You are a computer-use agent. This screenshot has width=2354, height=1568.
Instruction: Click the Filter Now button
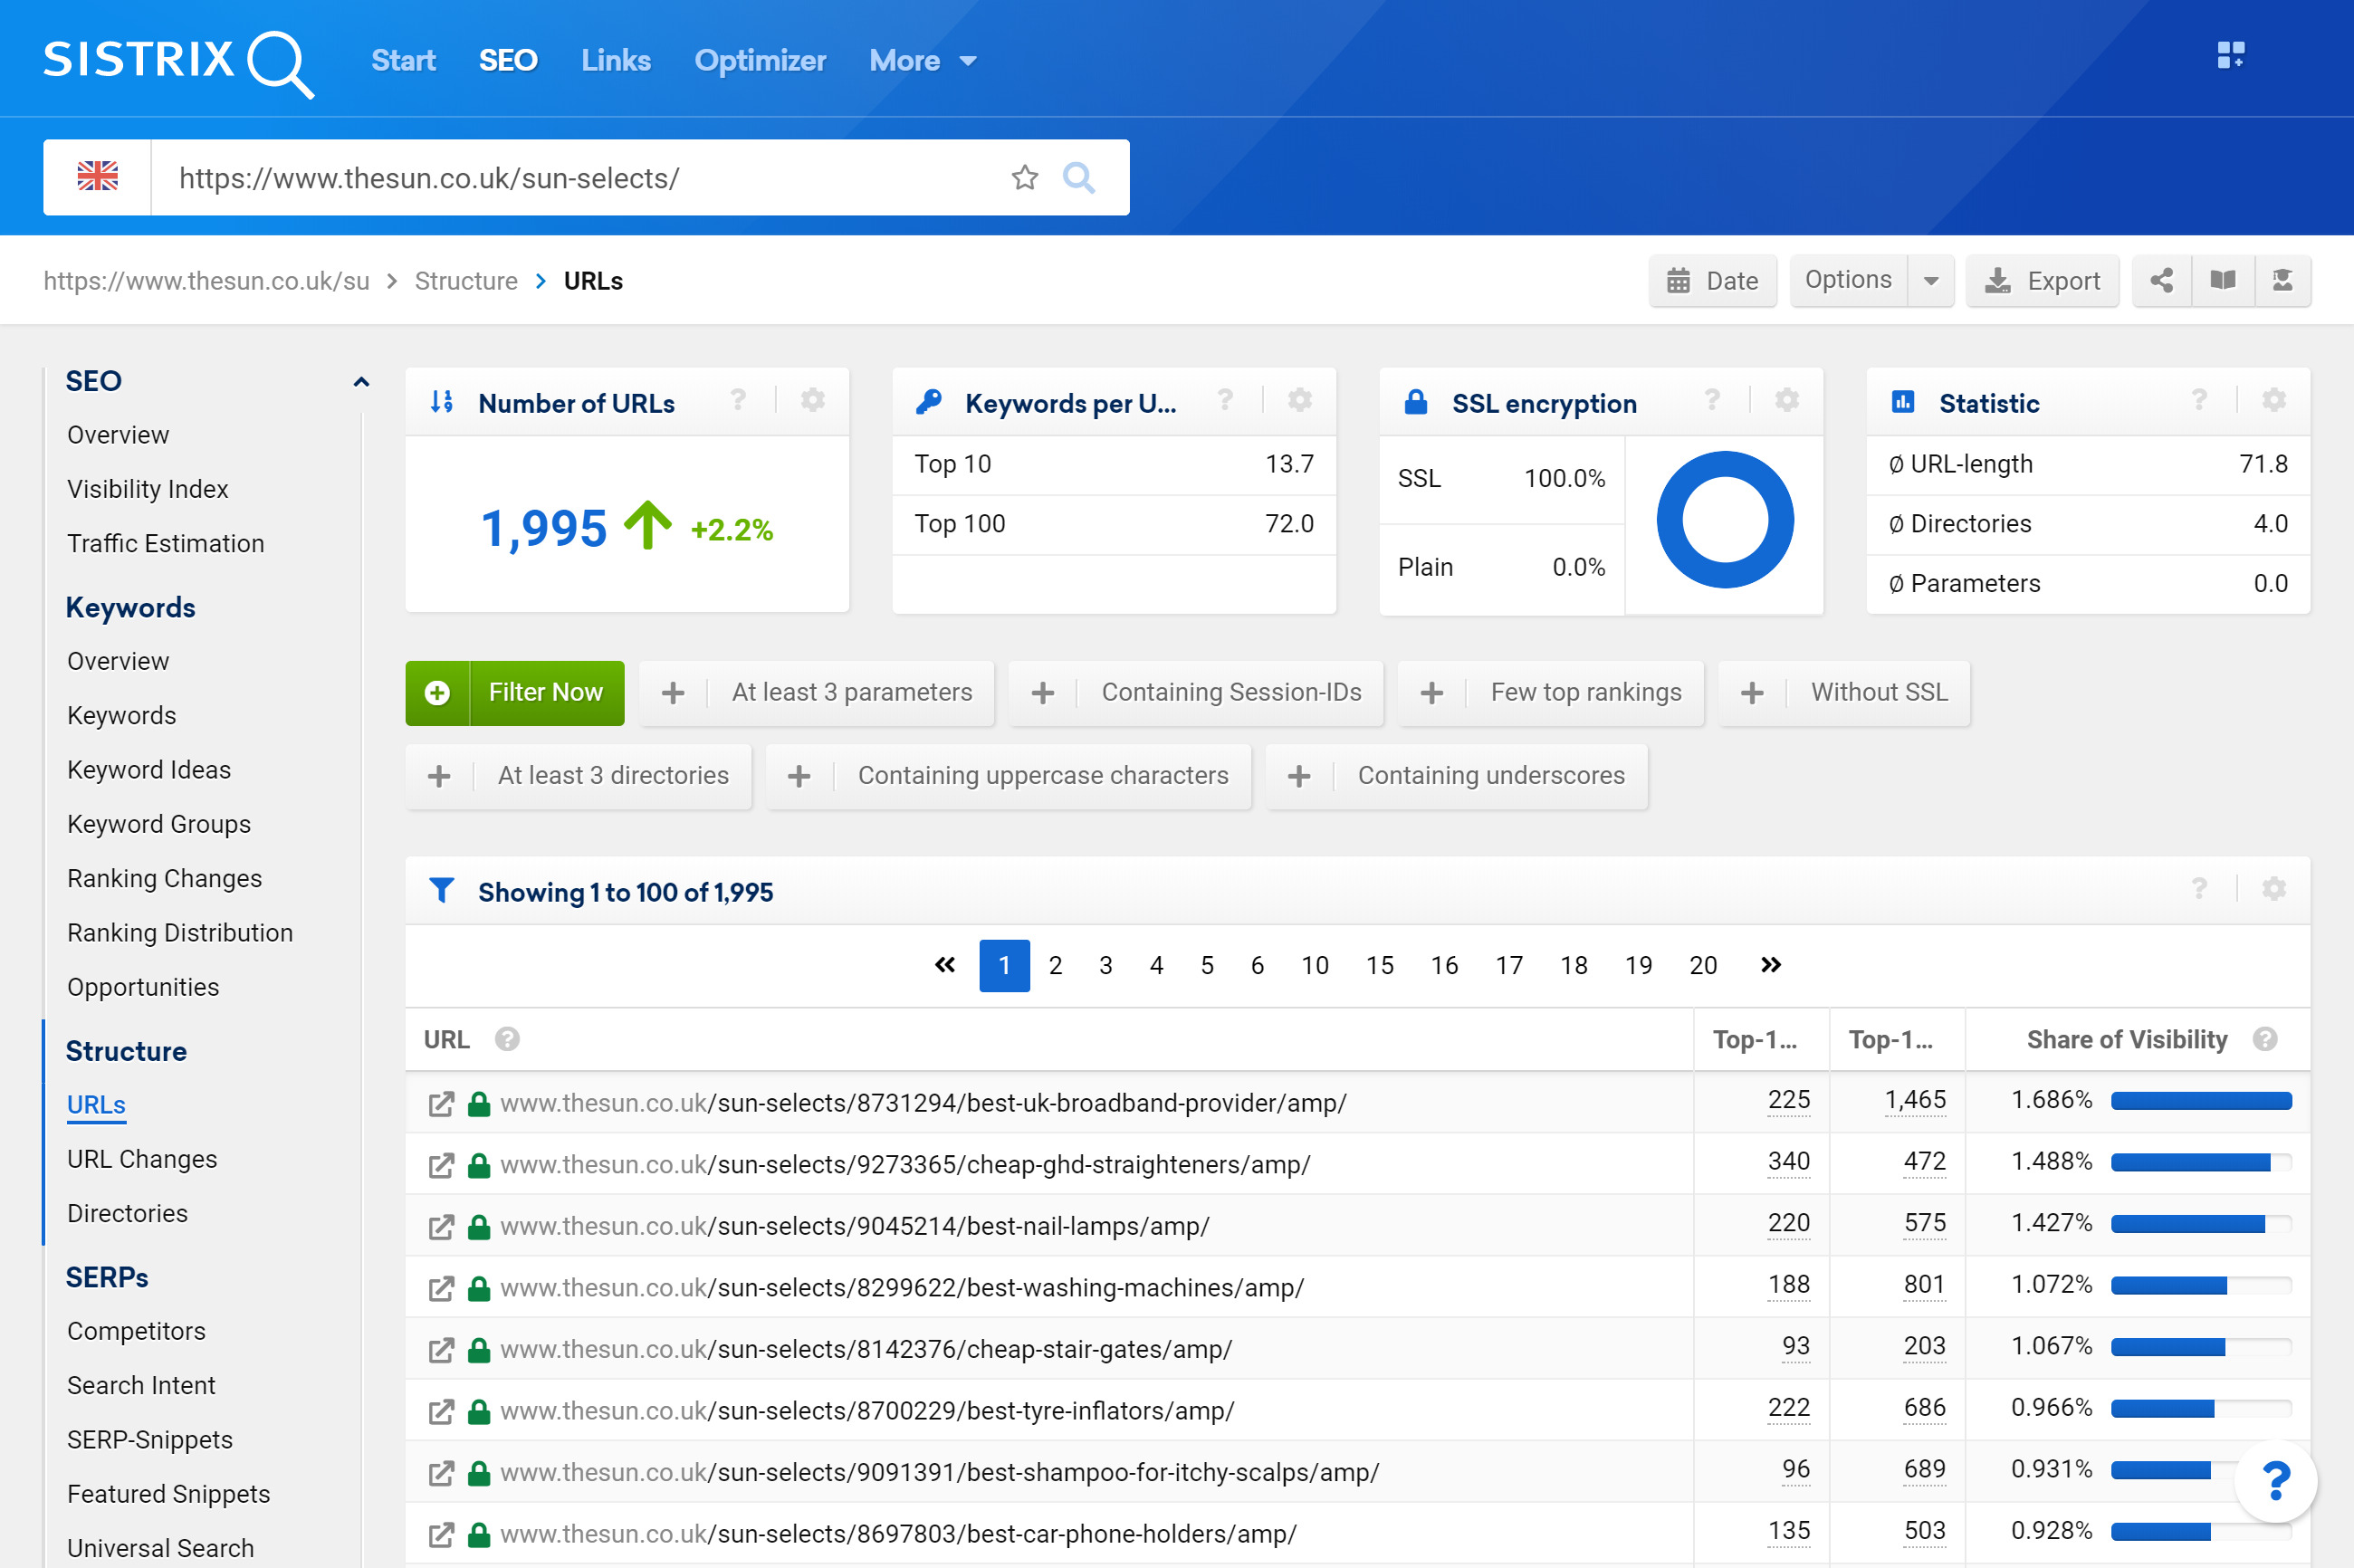(x=515, y=692)
